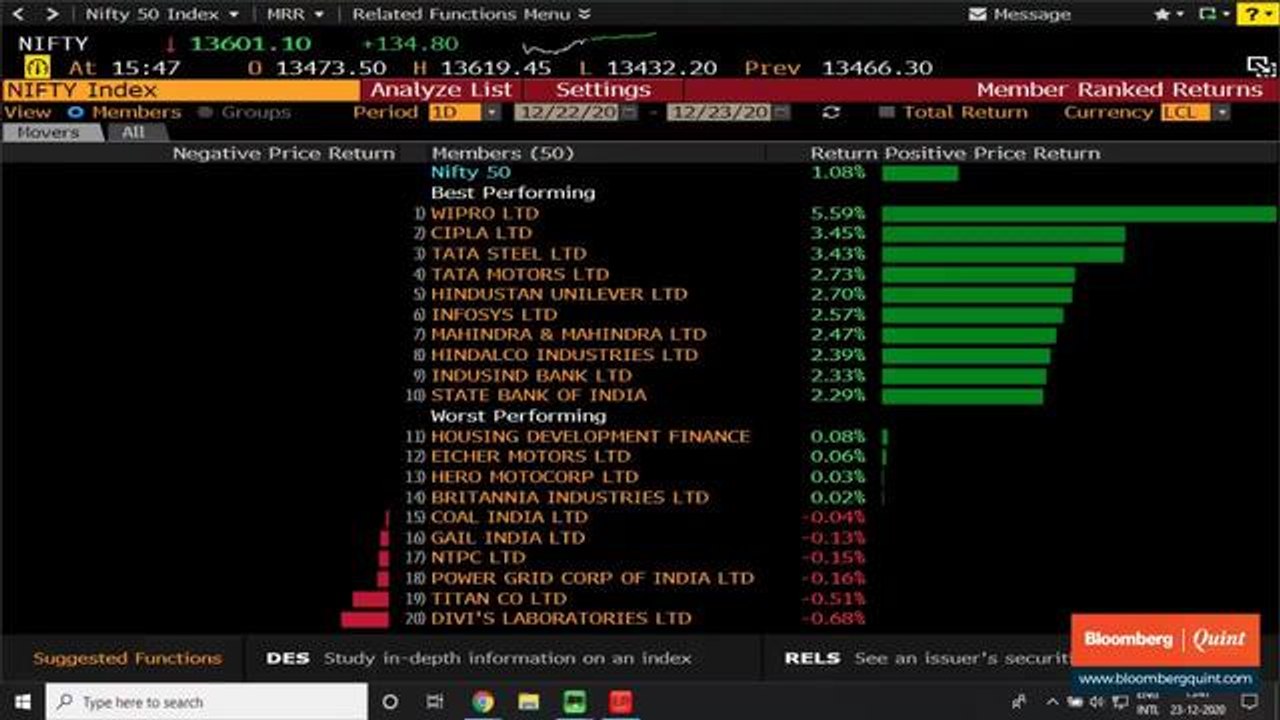Click the yellow alert icon beside At 15:47
The width and height of the screenshot is (1280, 720).
coord(37,67)
